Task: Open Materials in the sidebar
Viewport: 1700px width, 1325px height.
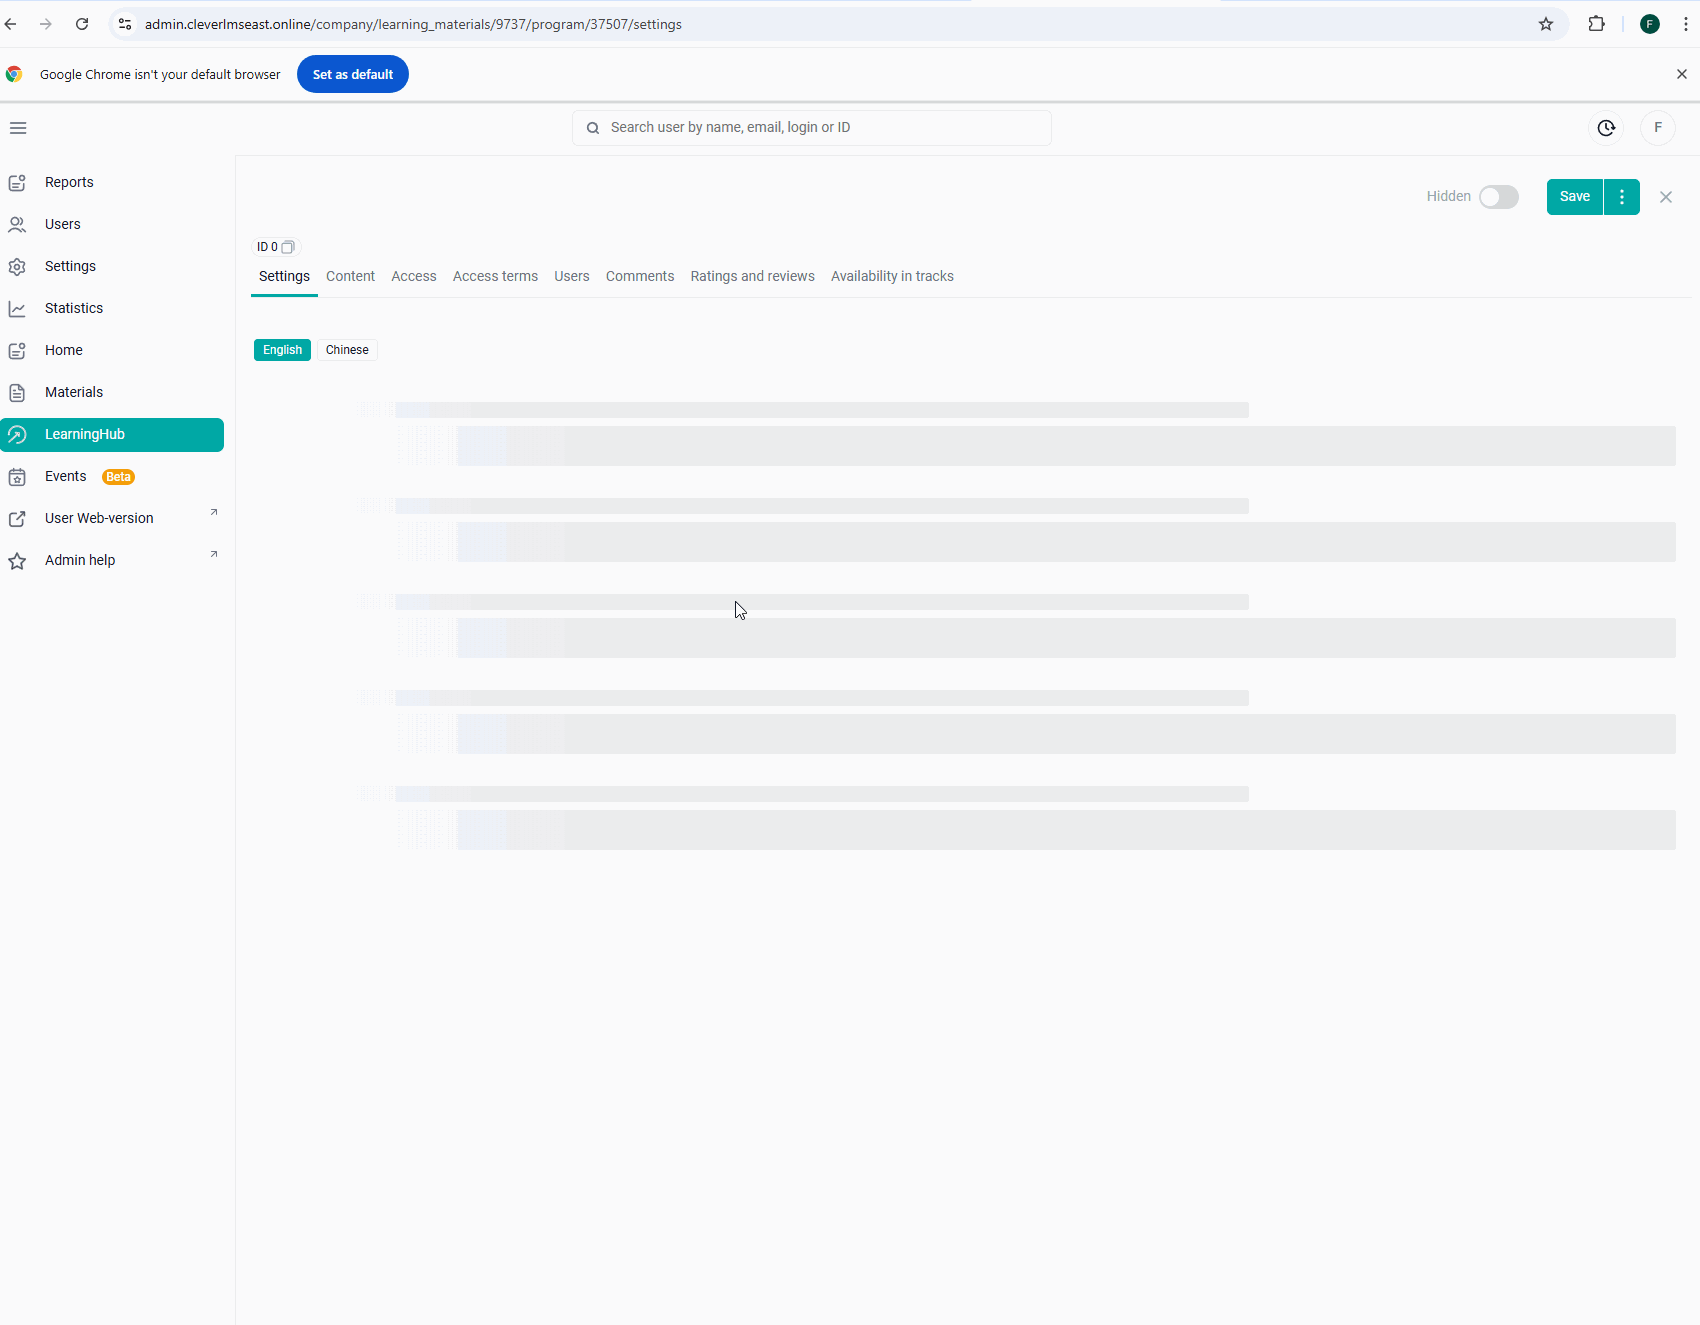Action: point(112,392)
